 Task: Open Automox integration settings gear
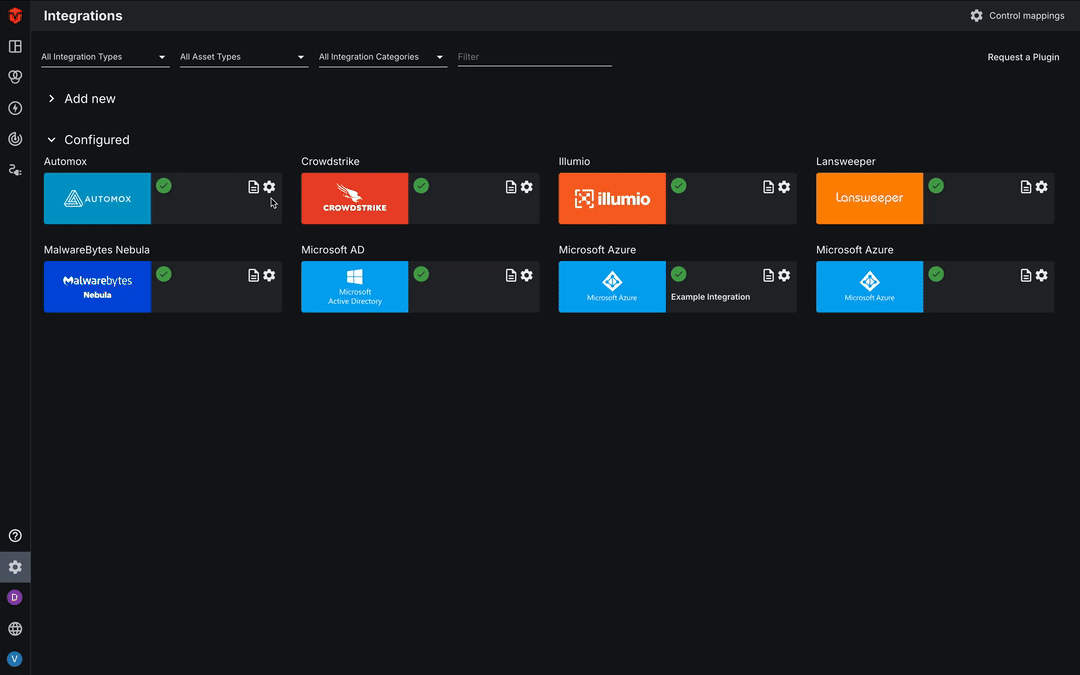click(x=269, y=187)
